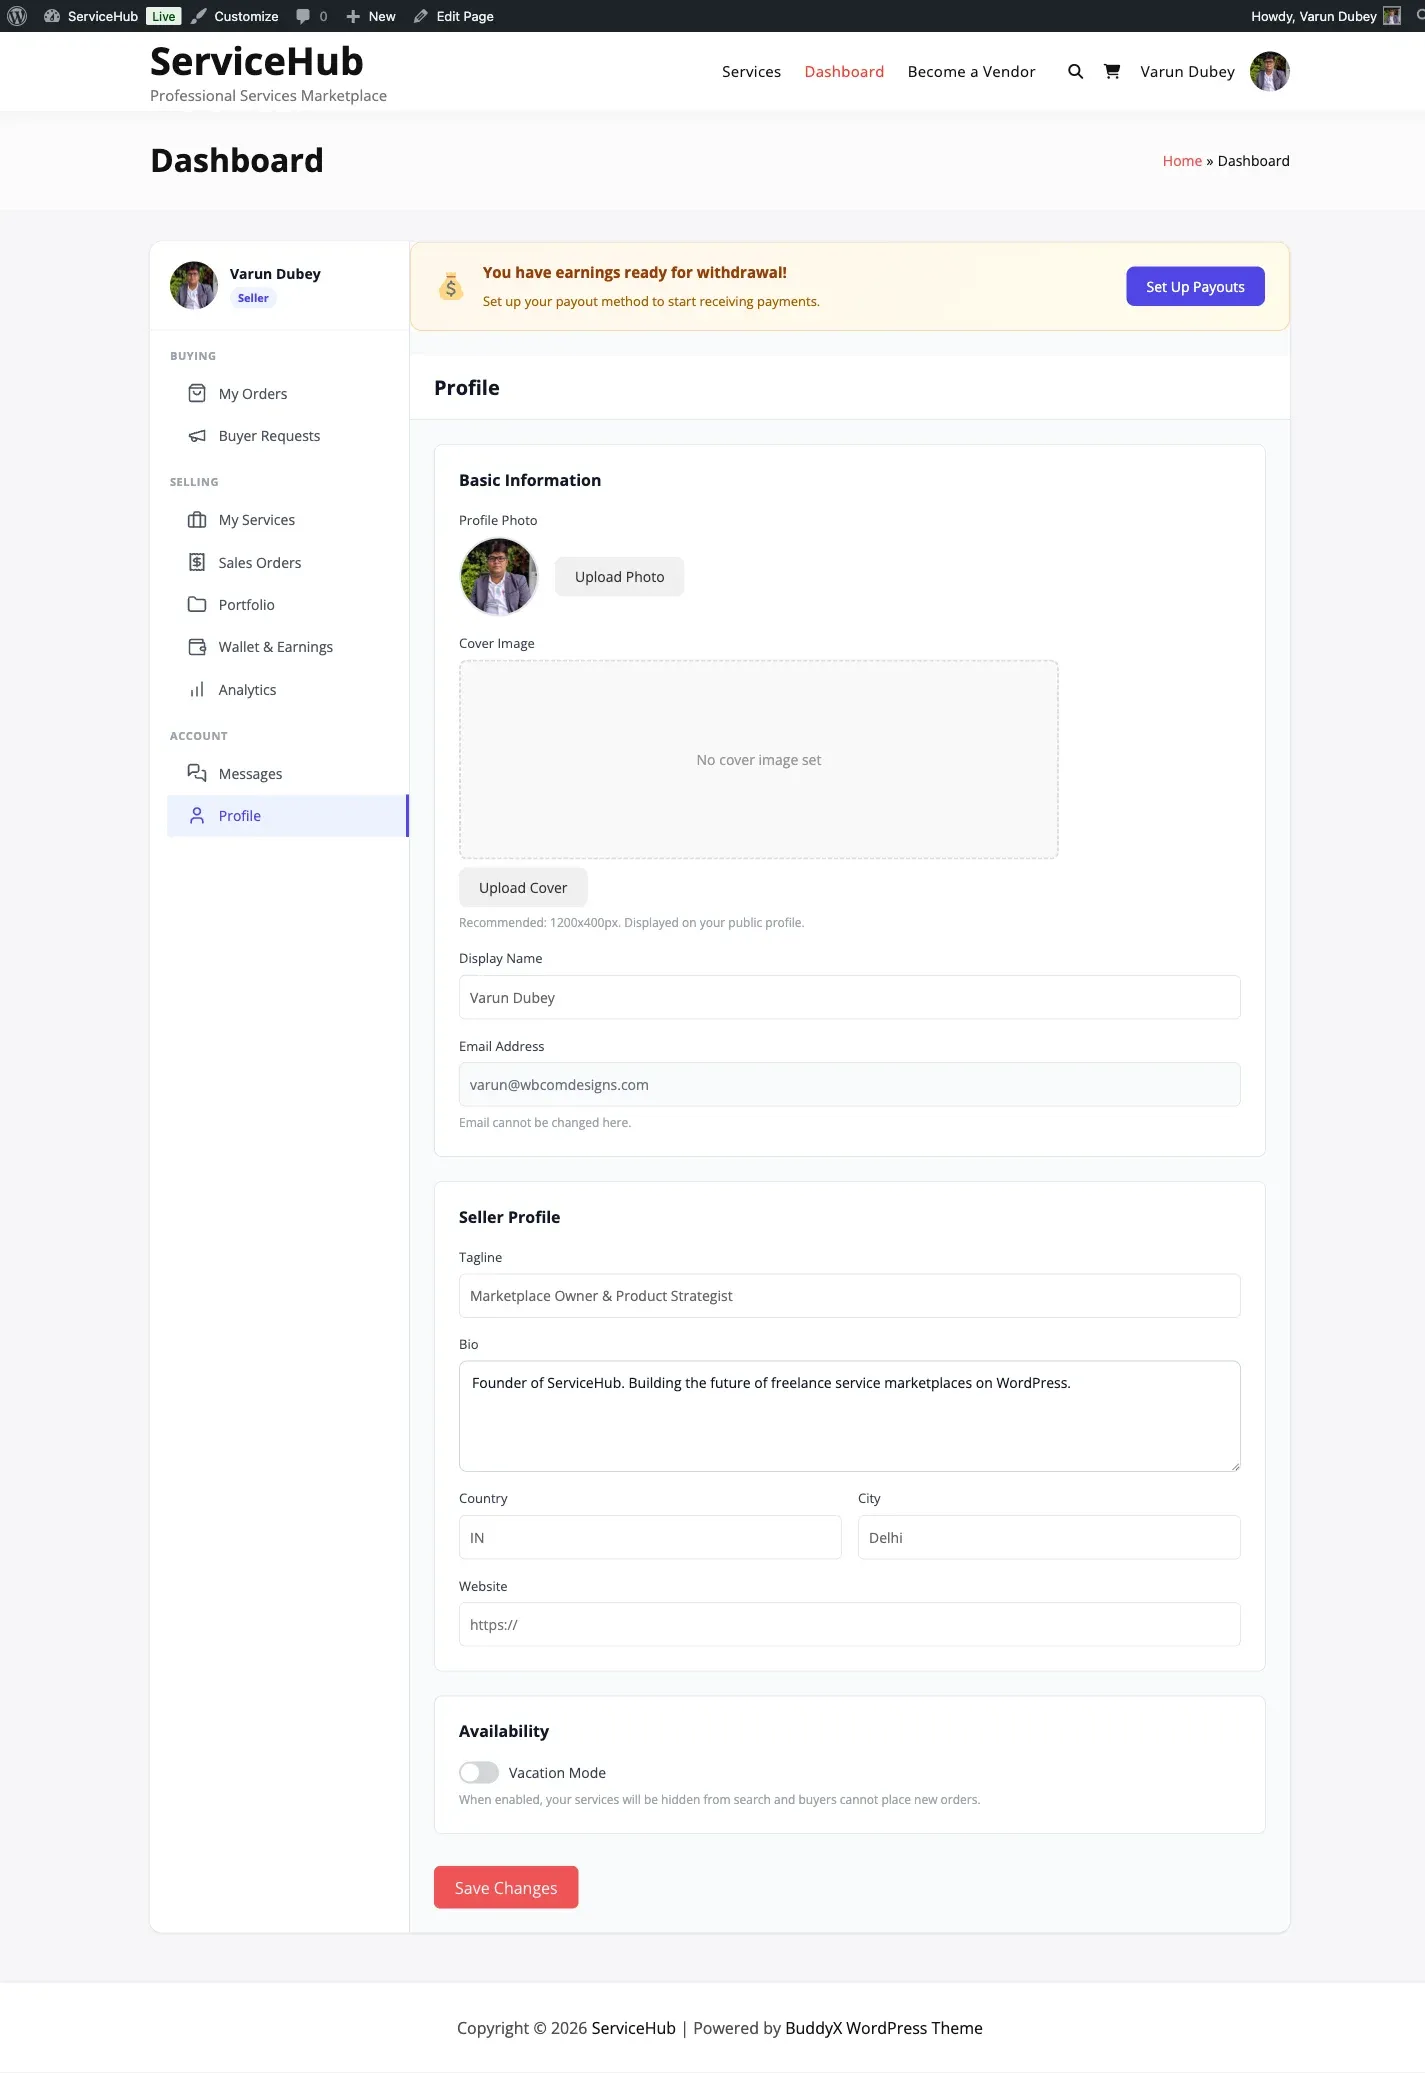Click the Sales Orders receipt icon
The height and width of the screenshot is (2073, 1425).
pyautogui.click(x=197, y=562)
